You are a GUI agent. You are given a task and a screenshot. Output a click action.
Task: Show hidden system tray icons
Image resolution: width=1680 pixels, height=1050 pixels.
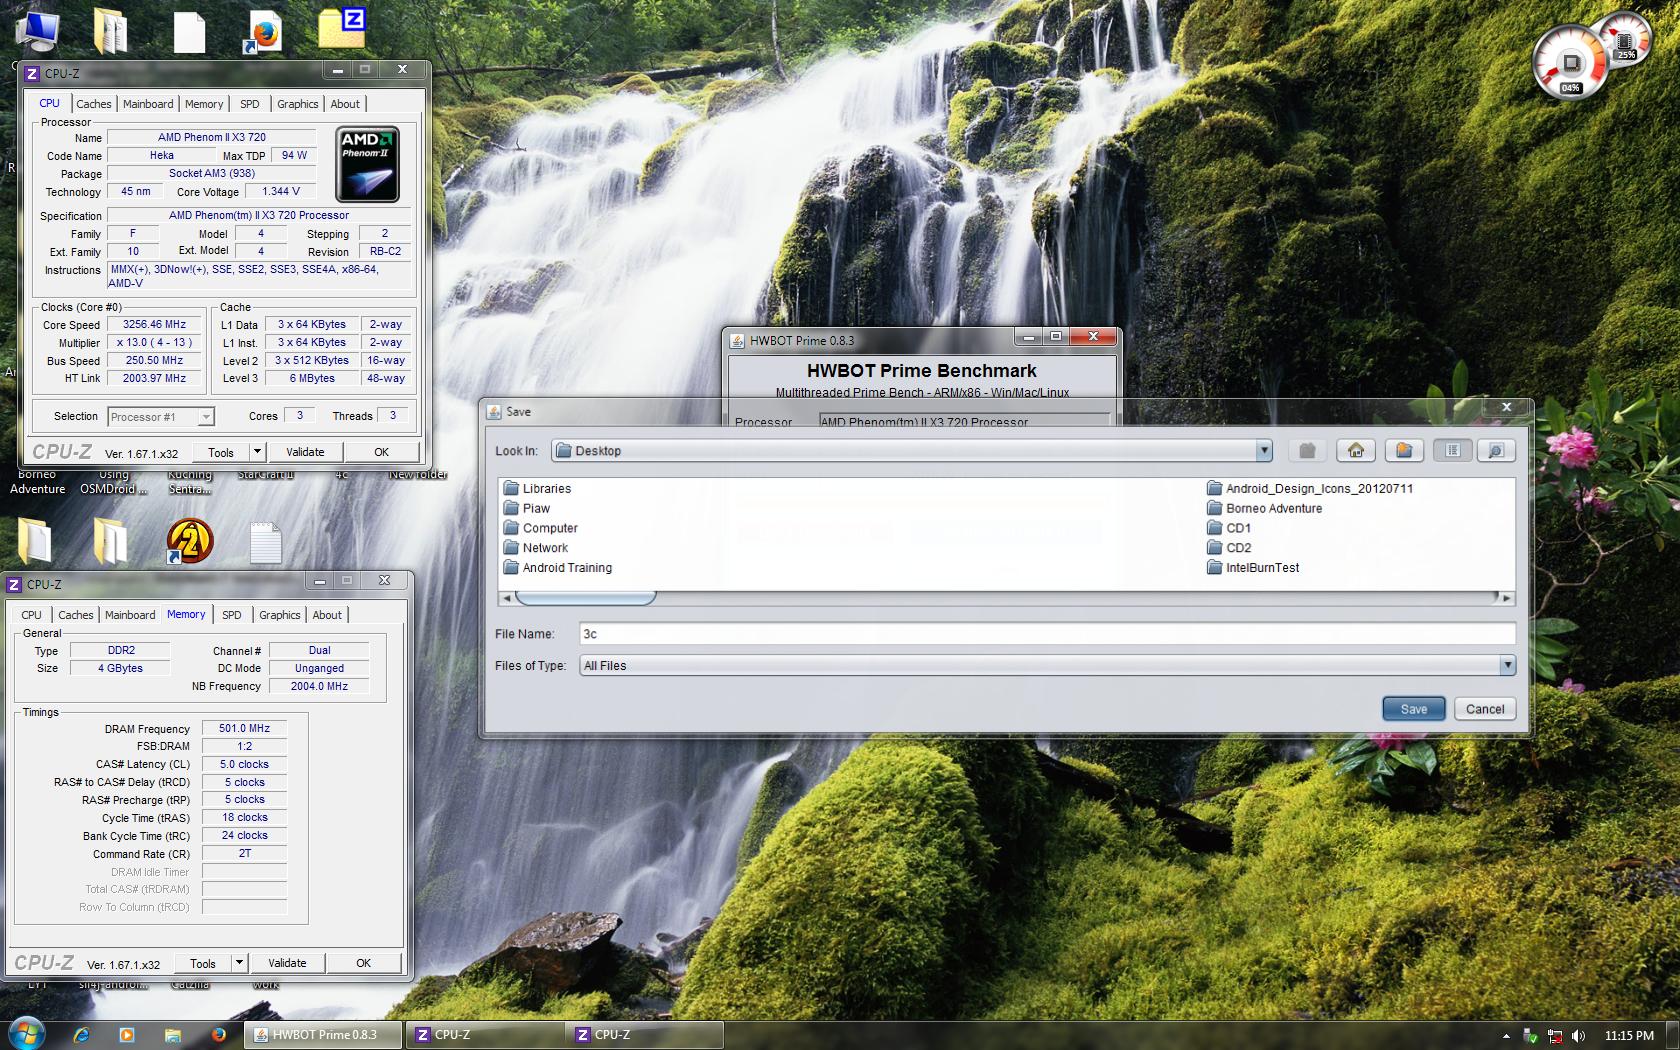[x=1506, y=1036]
